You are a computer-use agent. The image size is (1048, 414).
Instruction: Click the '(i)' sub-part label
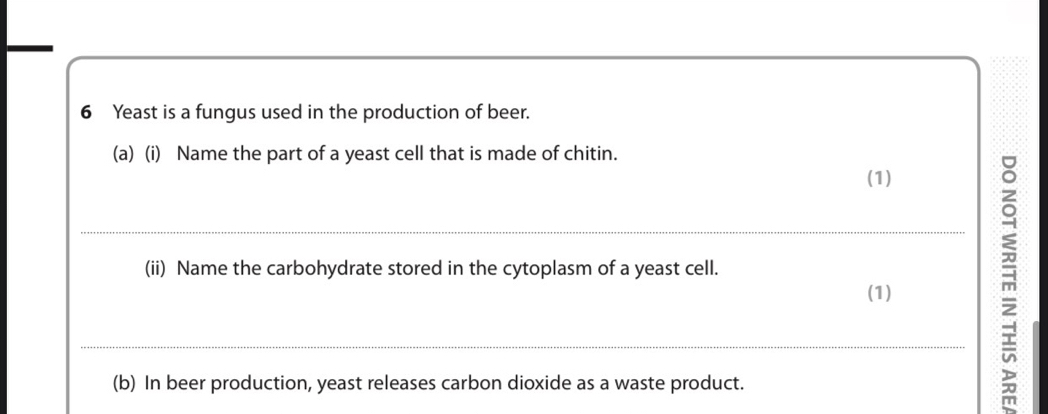click(155, 155)
